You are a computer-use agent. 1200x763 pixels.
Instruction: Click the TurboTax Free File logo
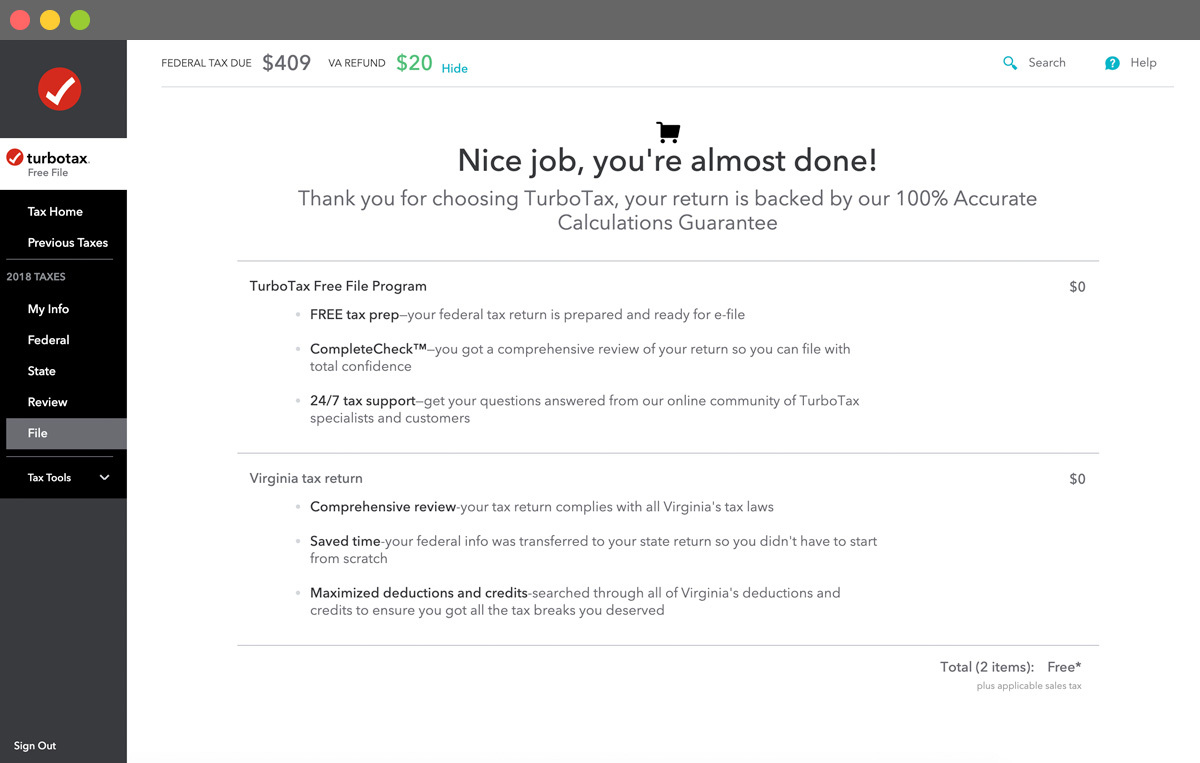click(x=48, y=163)
